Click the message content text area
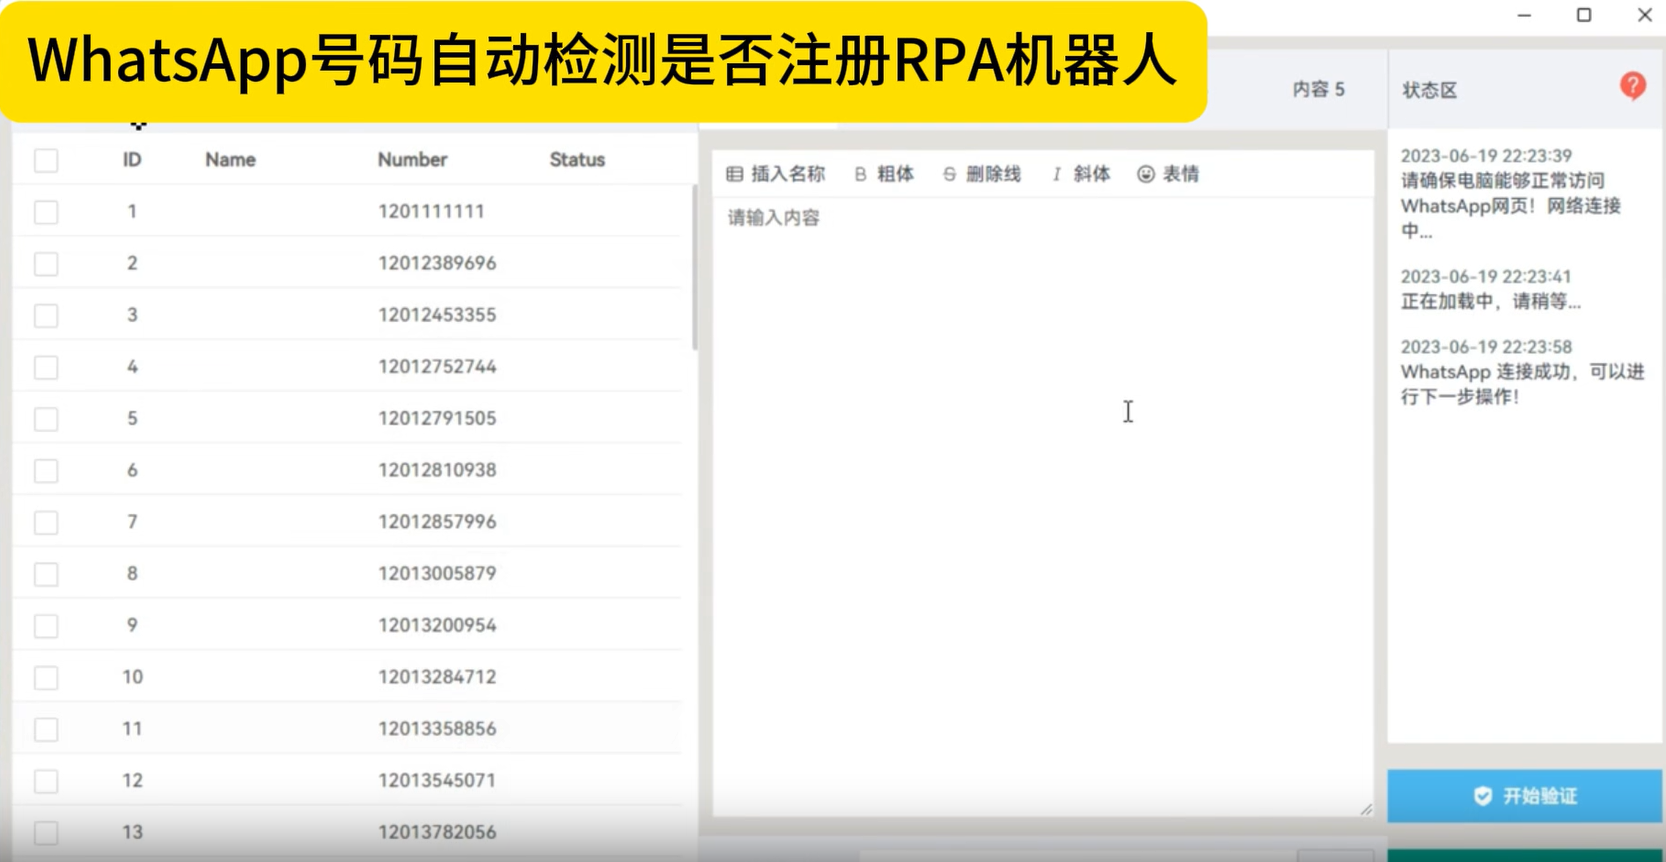The height and width of the screenshot is (862, 1666). (1042, 506)
